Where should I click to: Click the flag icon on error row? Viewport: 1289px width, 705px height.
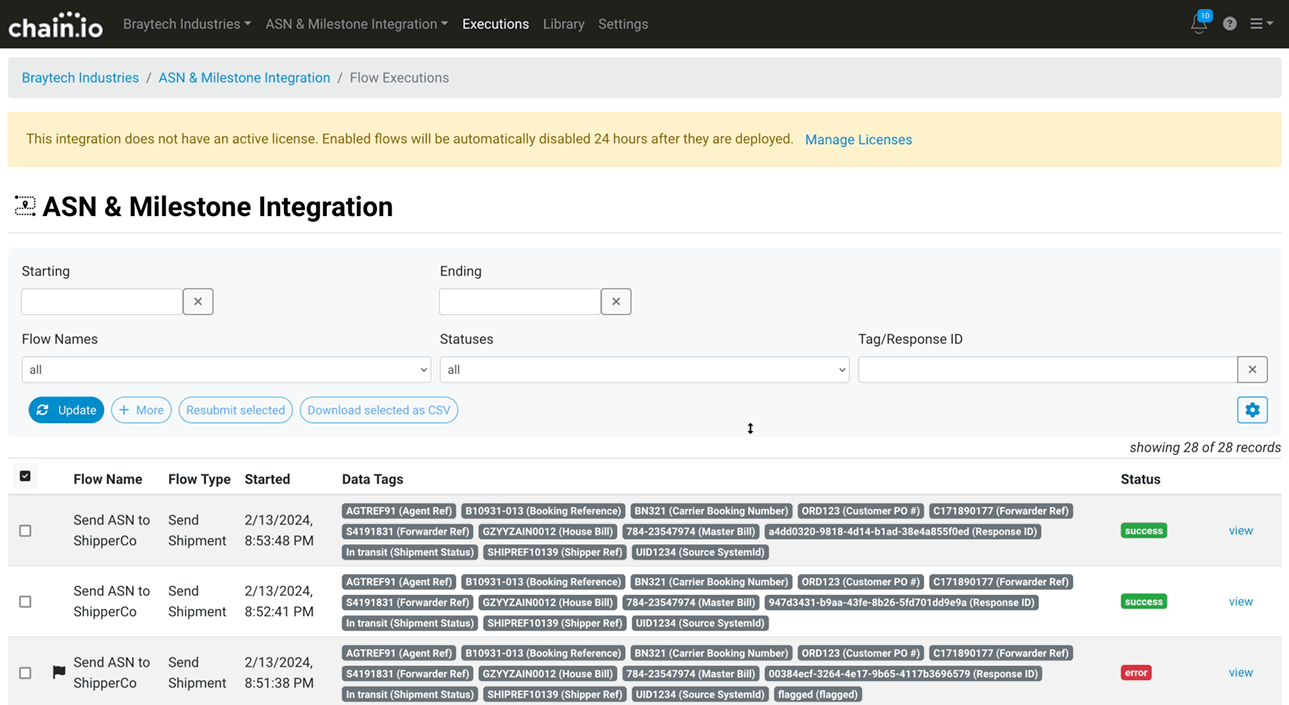pos(59,673)
